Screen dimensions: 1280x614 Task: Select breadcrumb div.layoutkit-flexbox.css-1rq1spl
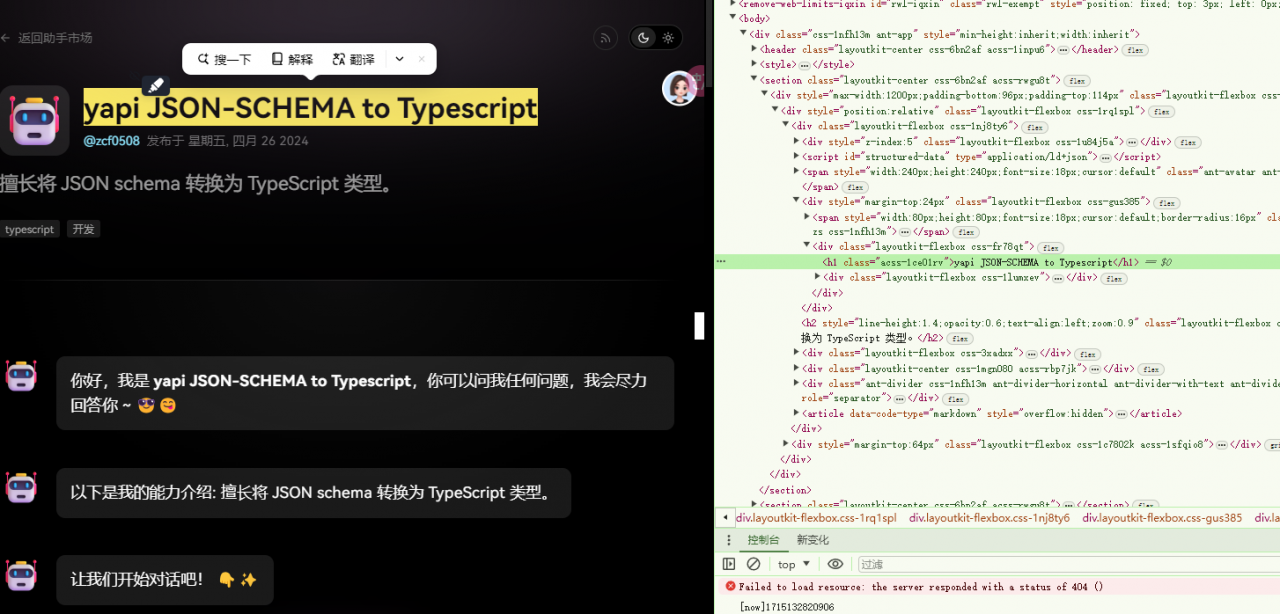click(x=816, y=518)
